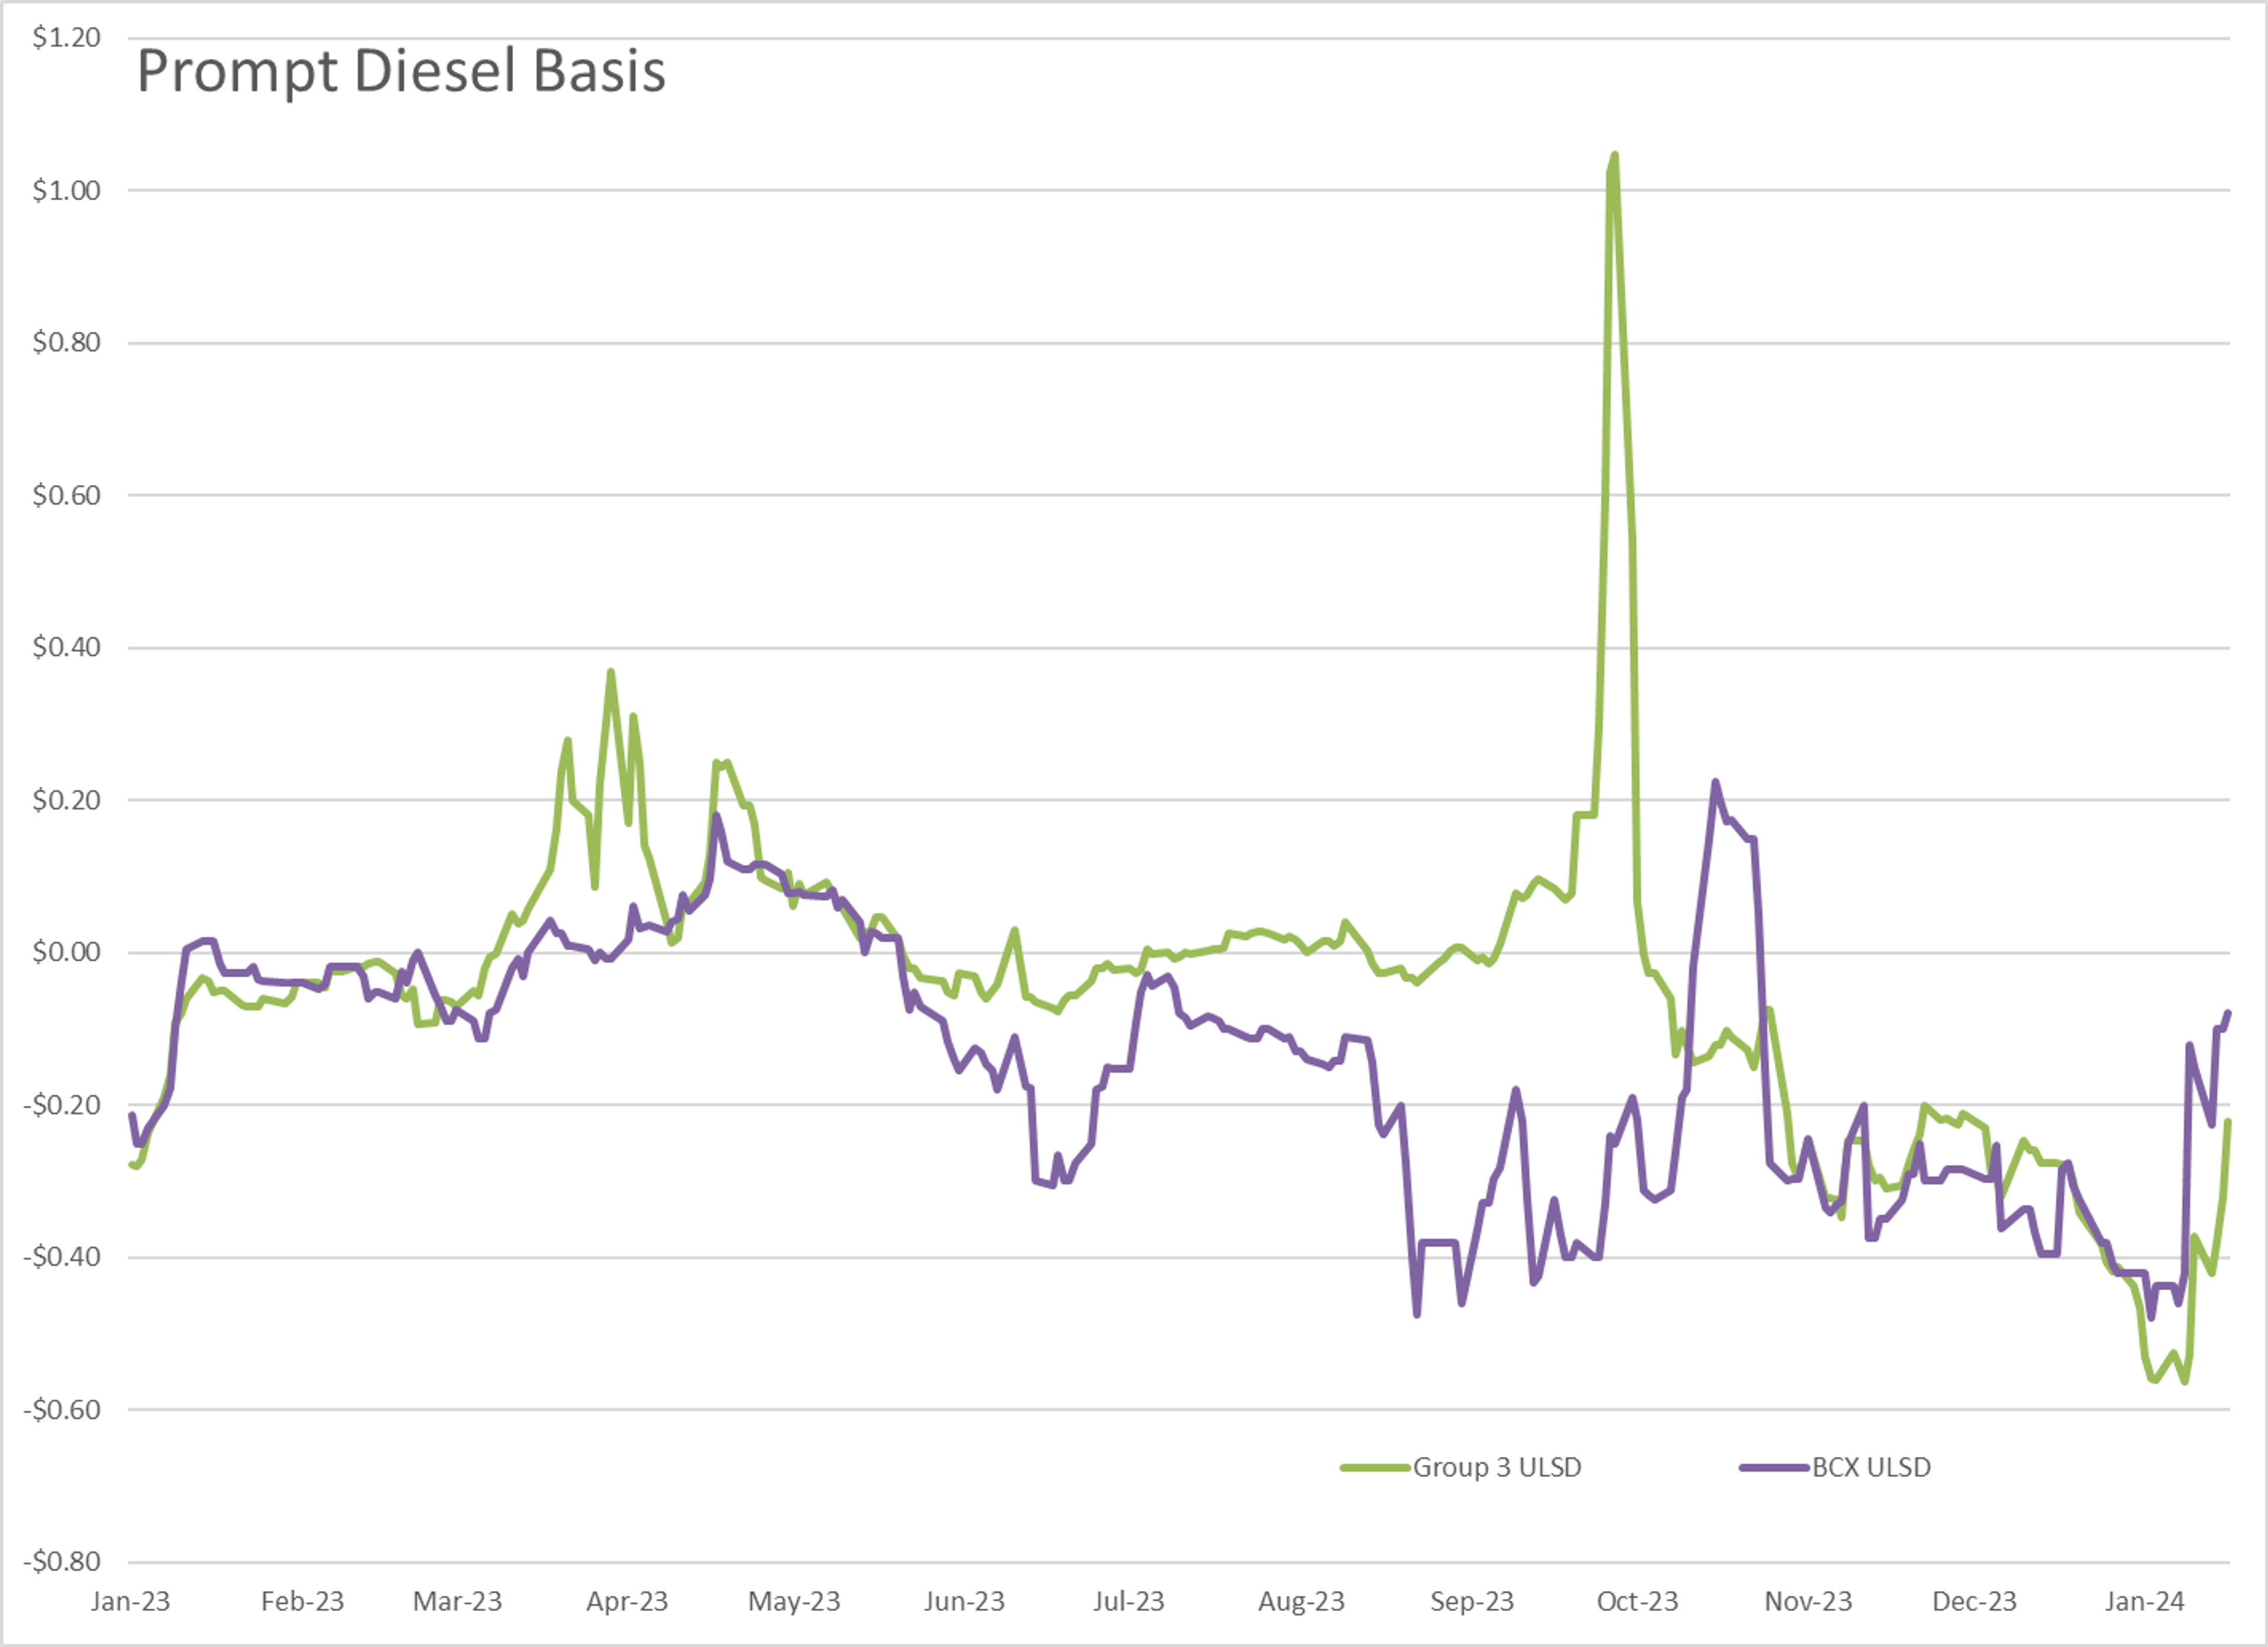Click the -$0.60 y-axis label
Viewport: 2268px width, 1647px height.
62,1410
